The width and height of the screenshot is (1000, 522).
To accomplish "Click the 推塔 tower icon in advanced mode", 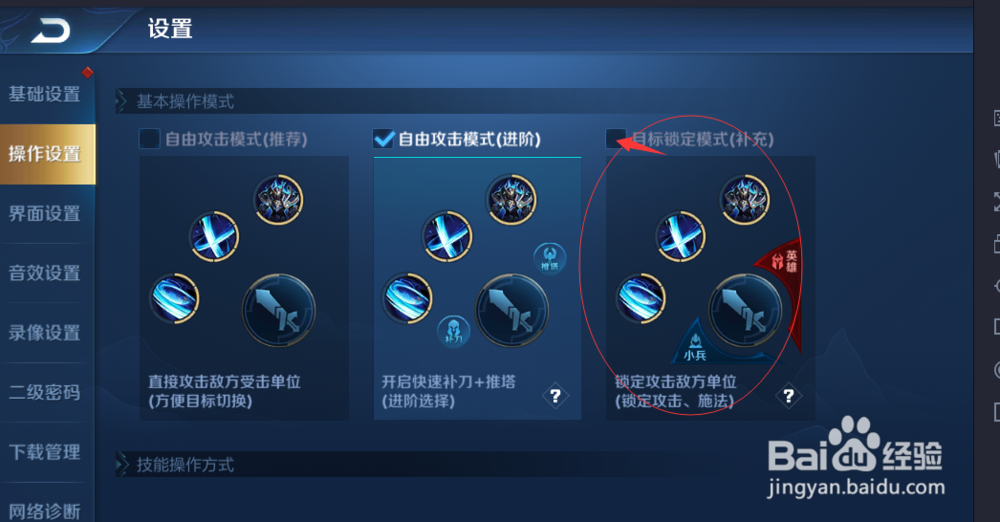I will (549, 257).
